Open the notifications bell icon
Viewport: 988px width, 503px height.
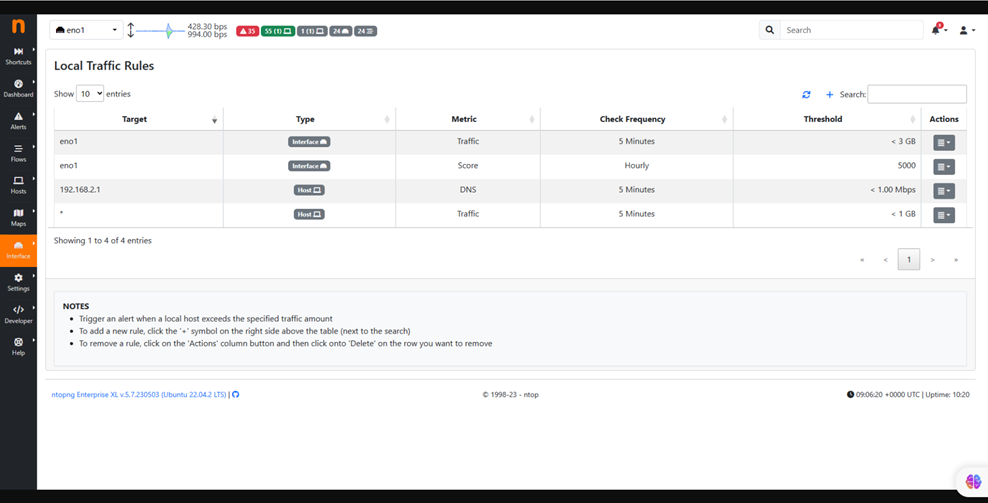click(x=936, y=30)
